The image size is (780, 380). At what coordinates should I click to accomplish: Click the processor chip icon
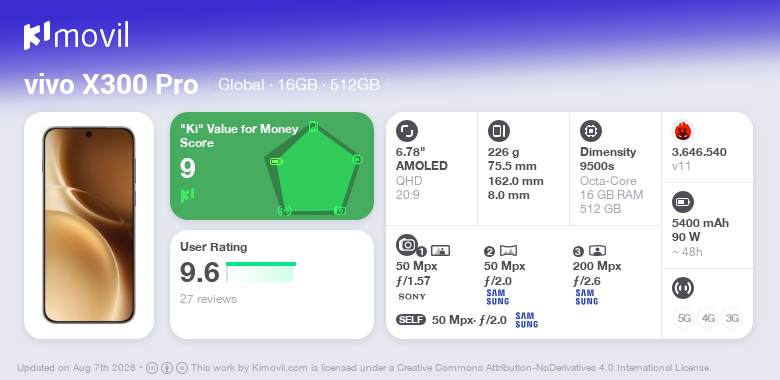point(591,131)
